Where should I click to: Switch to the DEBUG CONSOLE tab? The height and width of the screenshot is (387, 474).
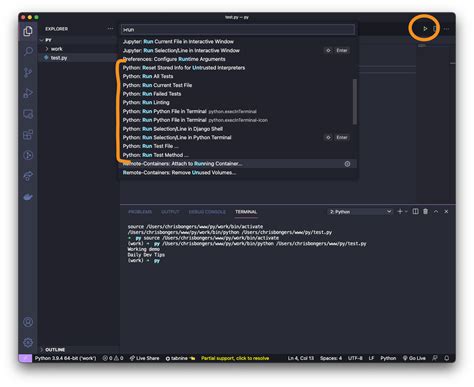pos(207,212)
